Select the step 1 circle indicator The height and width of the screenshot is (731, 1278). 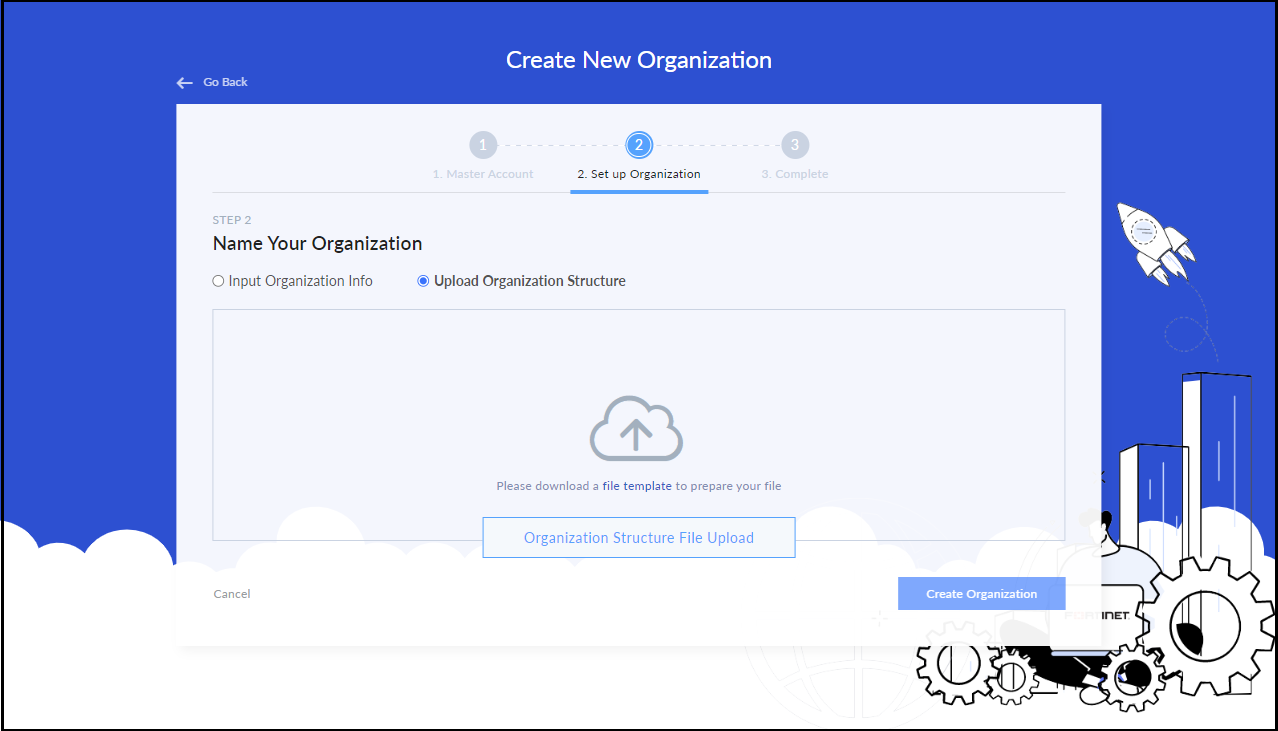(483, 144)
